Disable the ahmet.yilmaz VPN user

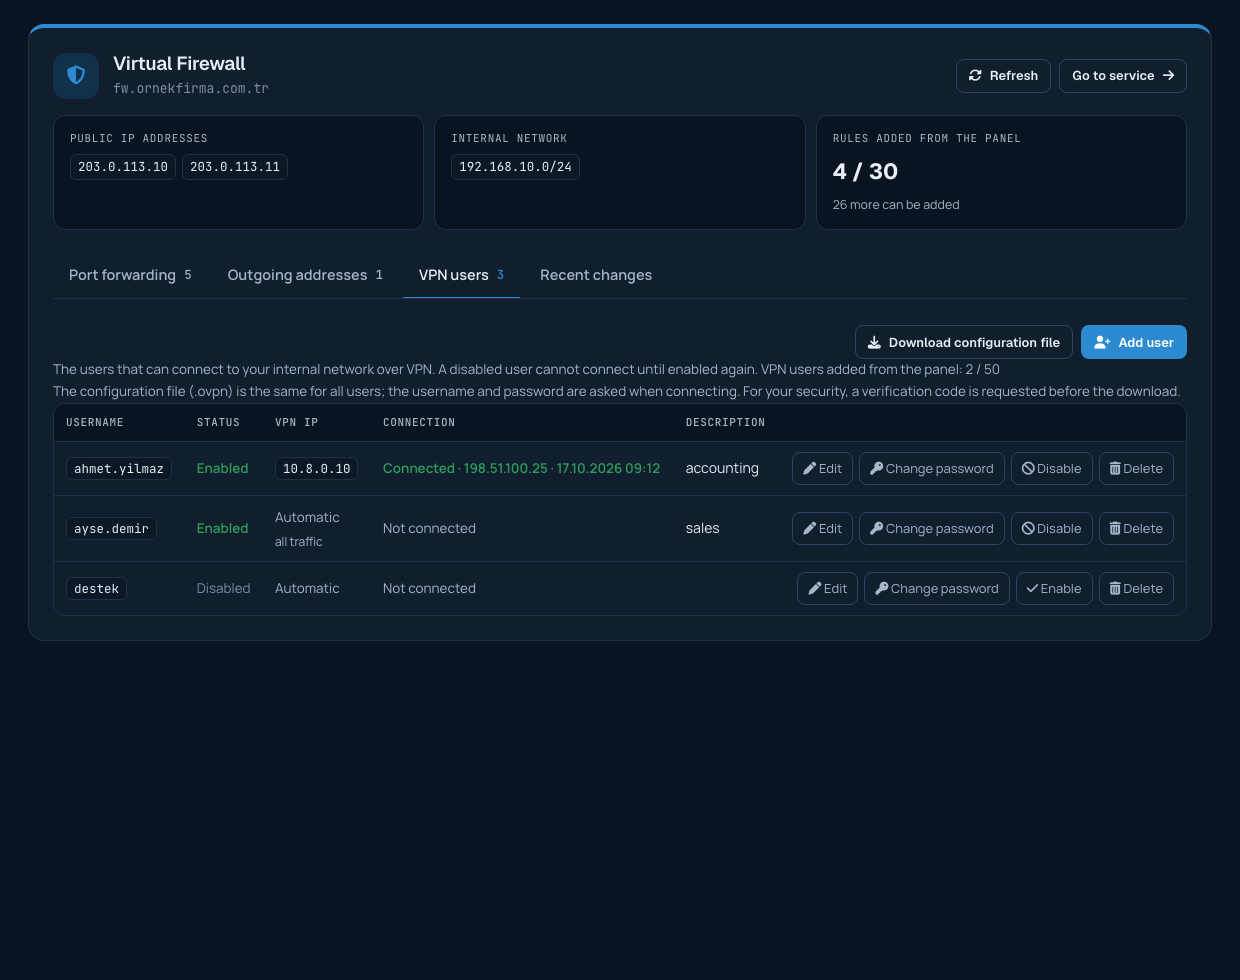[1052, 469]
